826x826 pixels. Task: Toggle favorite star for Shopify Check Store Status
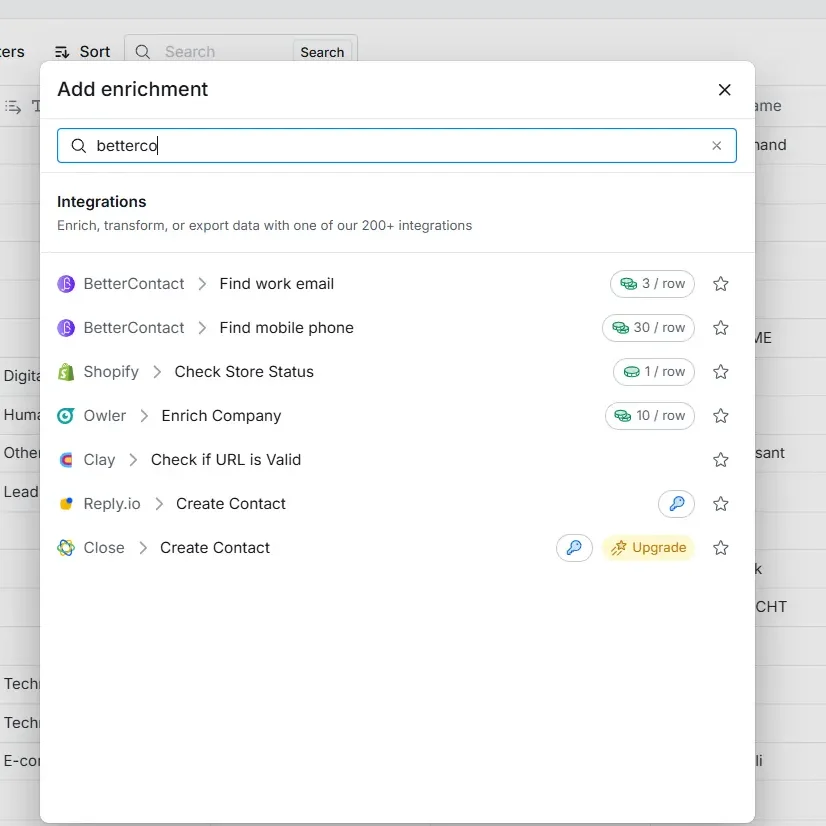pyautogui.click(x=720, y=372)
